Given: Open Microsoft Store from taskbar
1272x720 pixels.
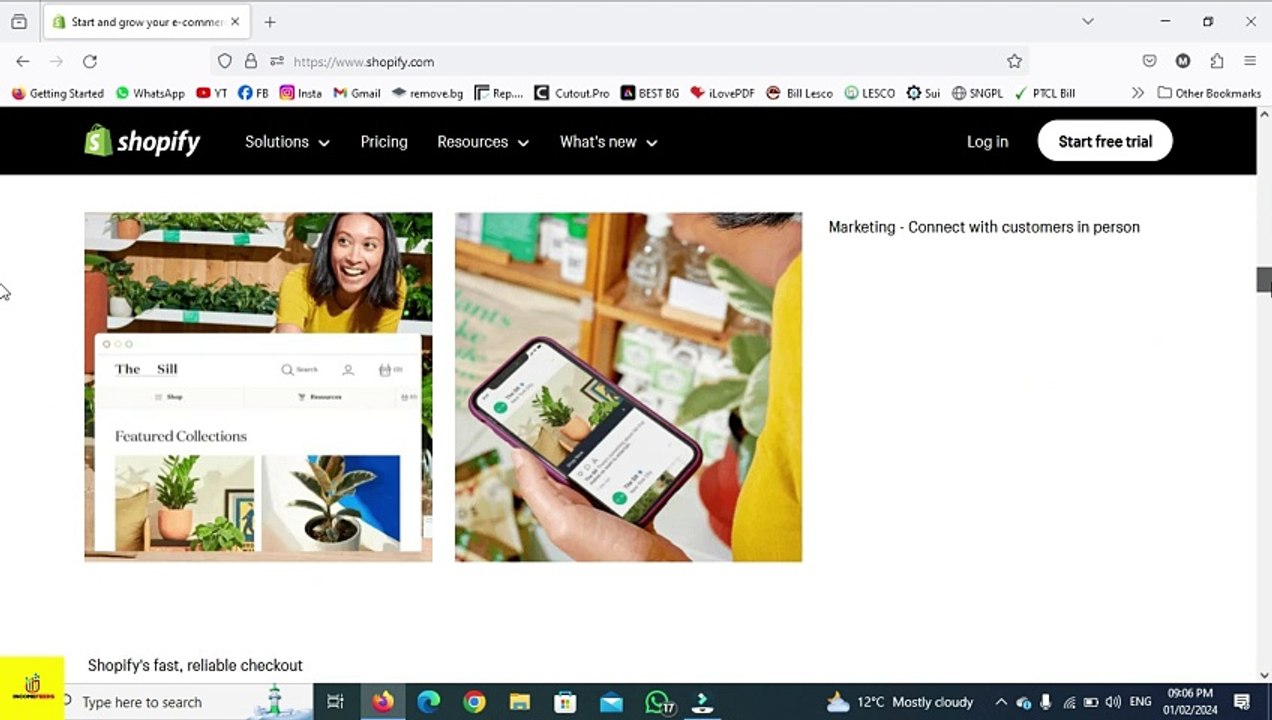Looking at the screenshot, I should coord(566,702).
